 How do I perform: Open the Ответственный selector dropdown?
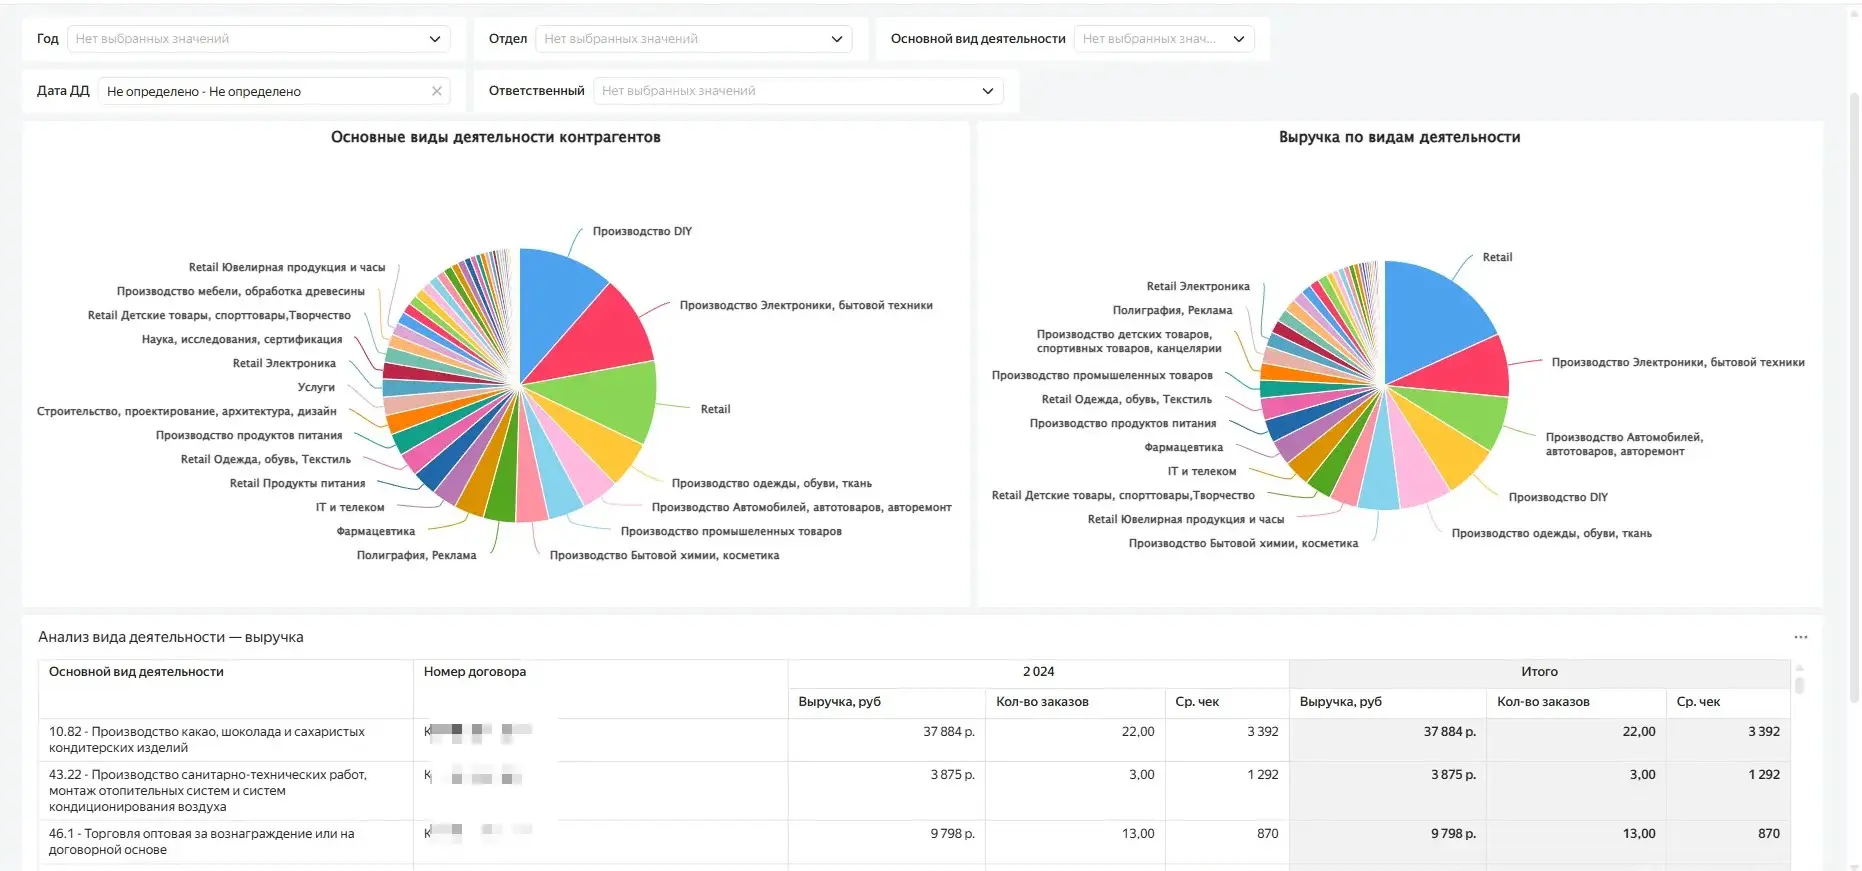tap(987, 91)
